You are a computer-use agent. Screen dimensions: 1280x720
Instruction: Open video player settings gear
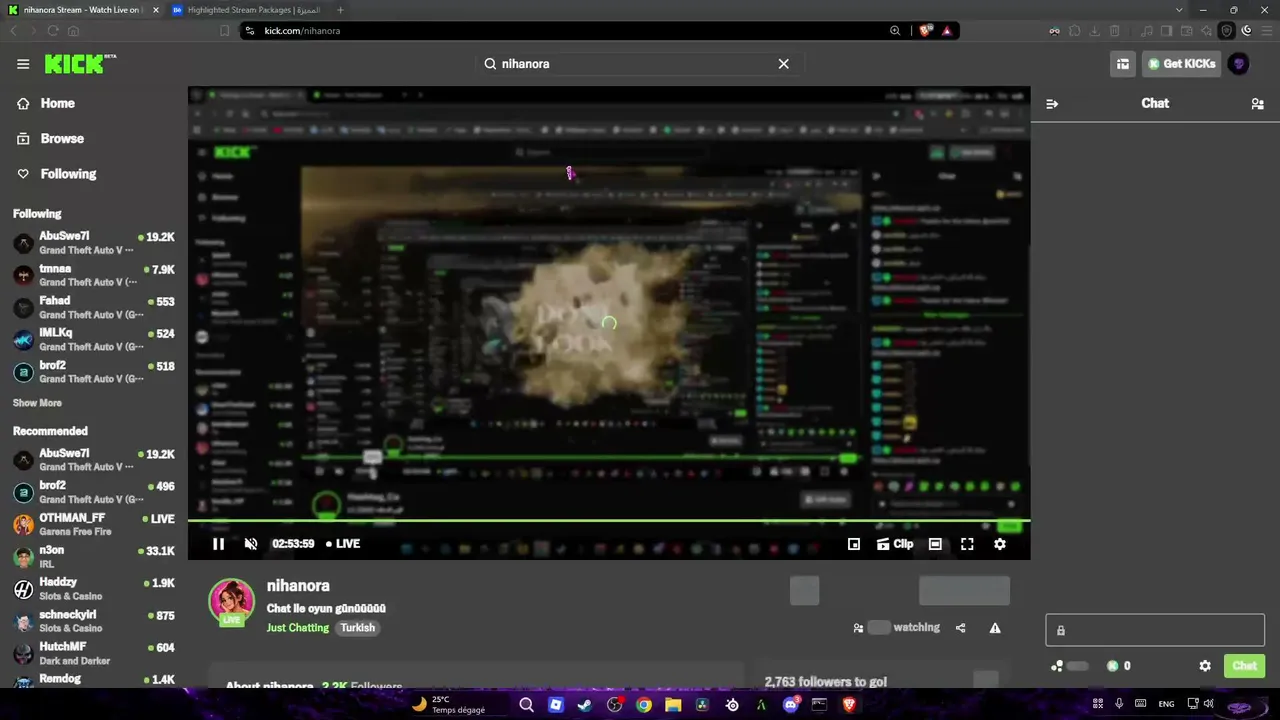tap(1000, 544)
